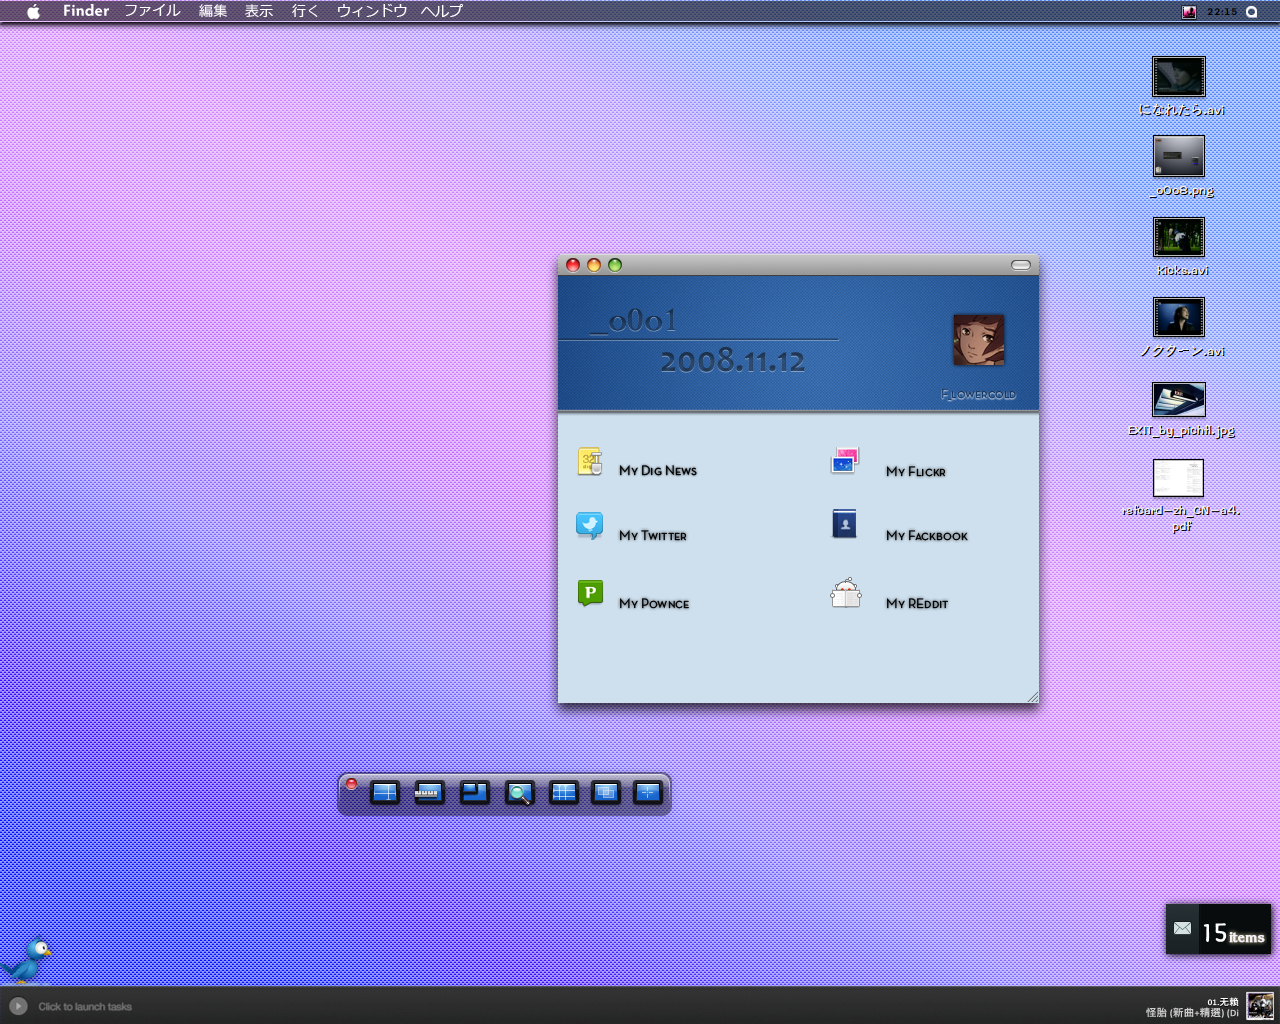This screenshot has height=1024, width=1280.
Task: Click the grid layout icon in the floating toolbar
Action: click(x=564, y=793)
